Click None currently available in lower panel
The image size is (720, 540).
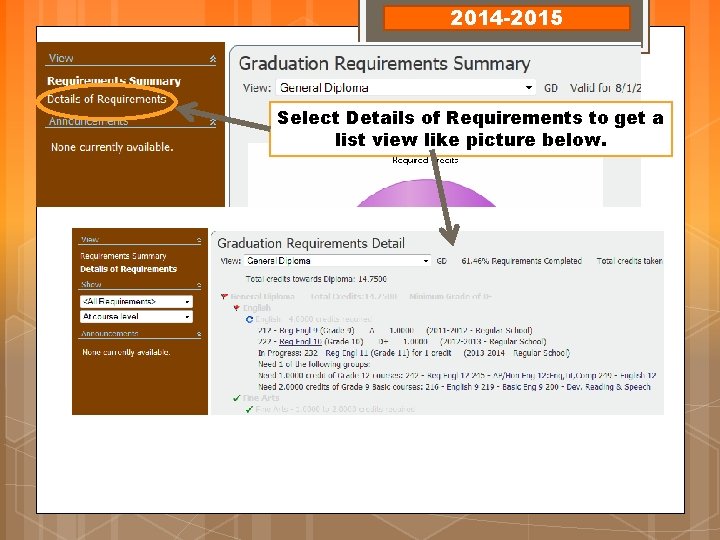tap(126, 352)
